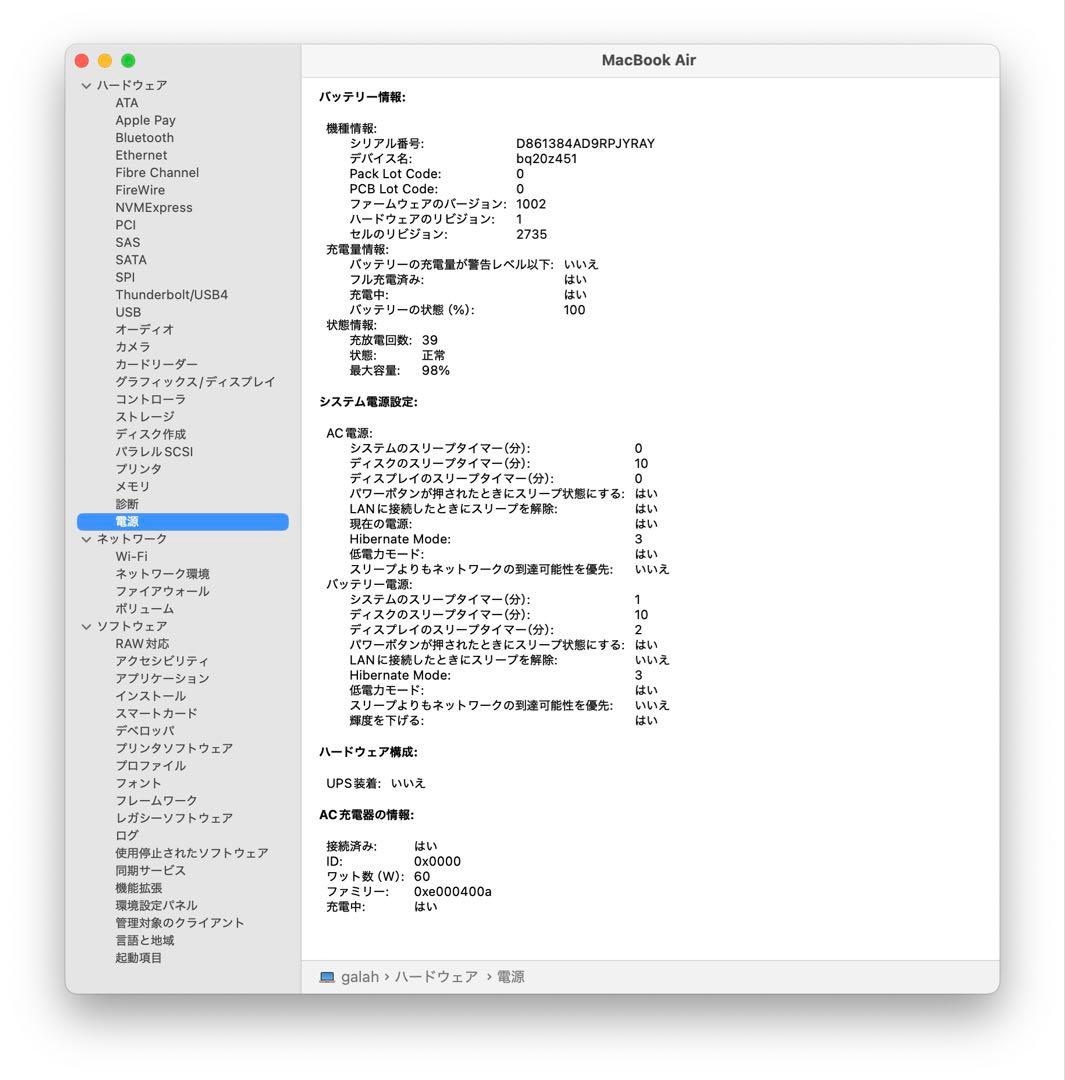Click the serial number D861384AD9RPJYRAY

tap(586, 143)
